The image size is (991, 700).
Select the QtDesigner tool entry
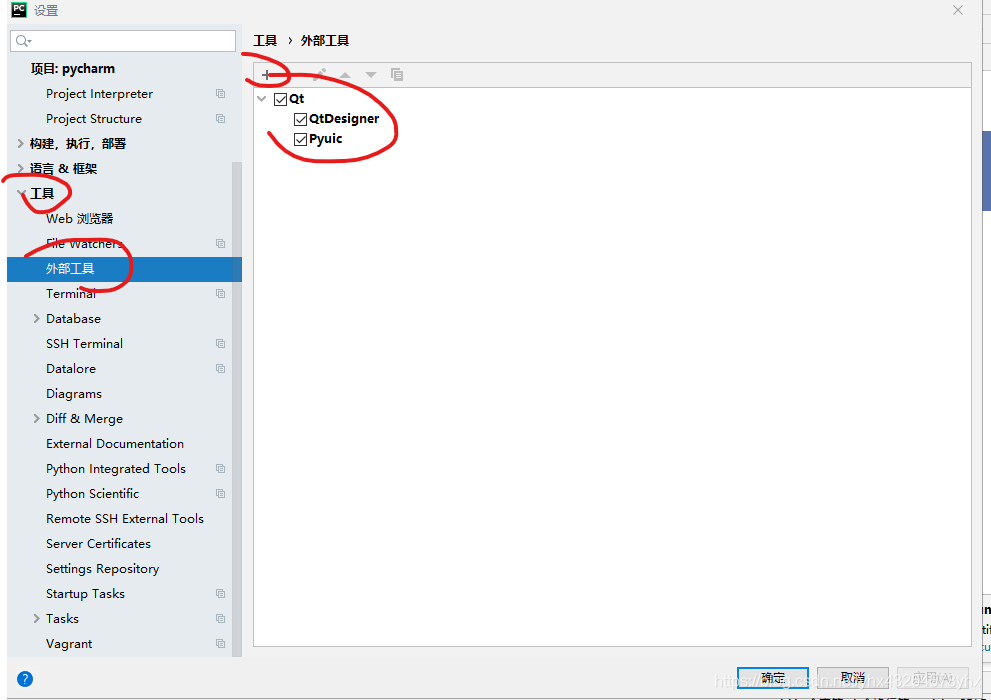point(344,119)
